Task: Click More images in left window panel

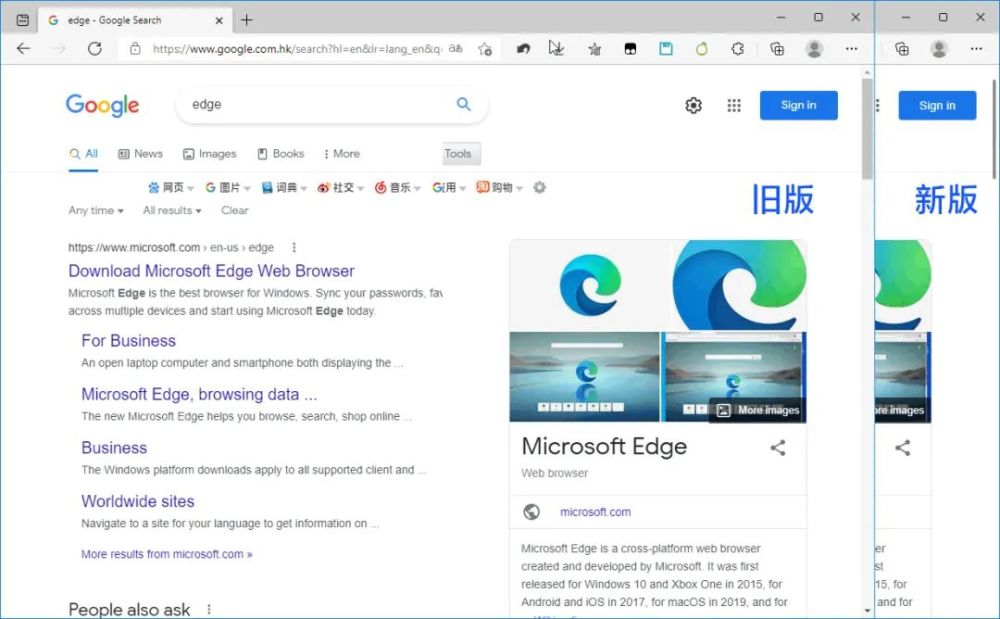Action: click(x=757, y=410)
